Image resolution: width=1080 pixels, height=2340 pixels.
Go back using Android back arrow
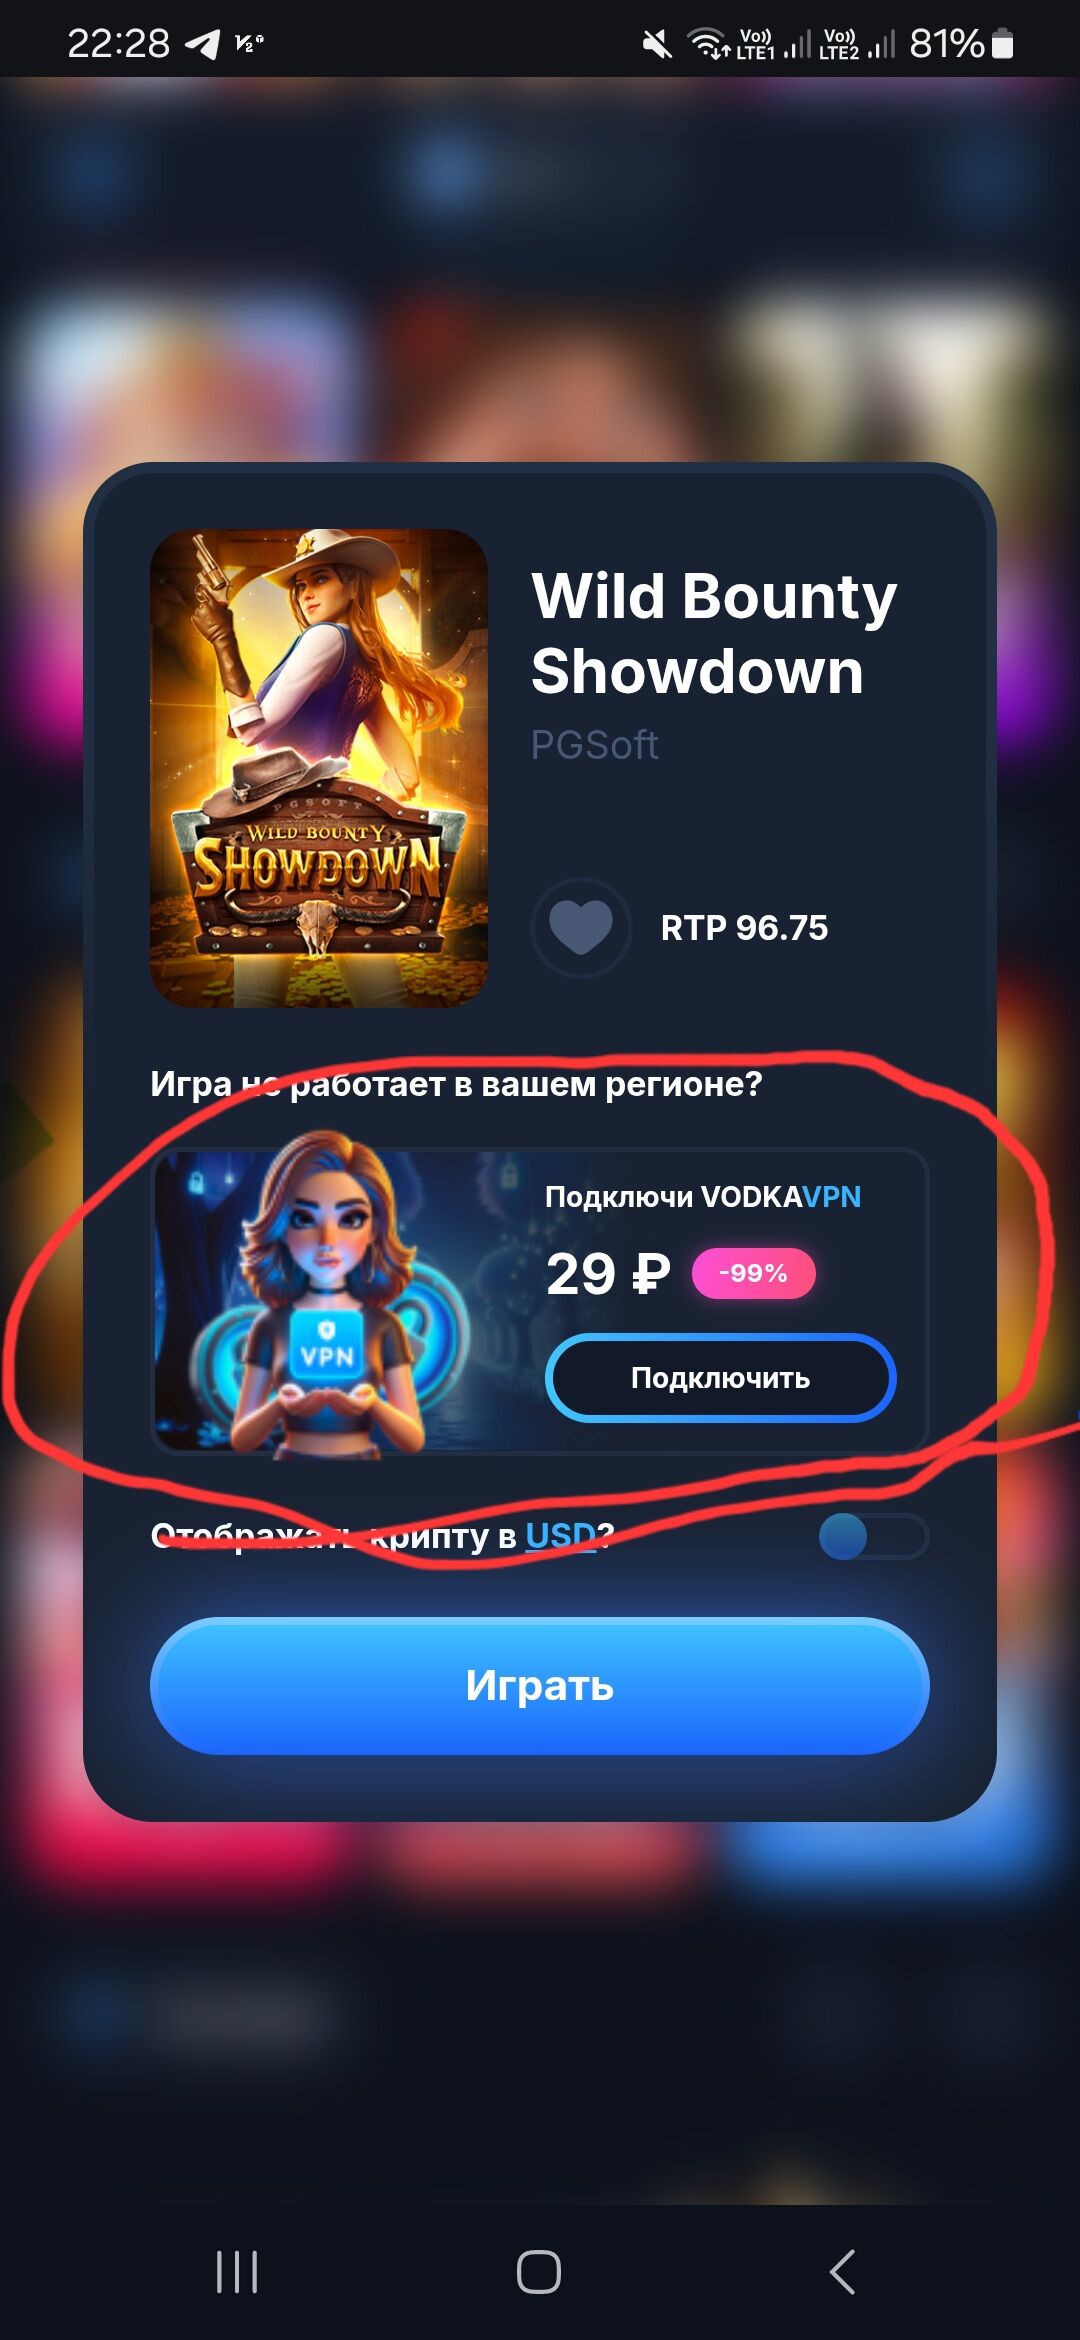pyautogui.click(x=842, y=2272)
